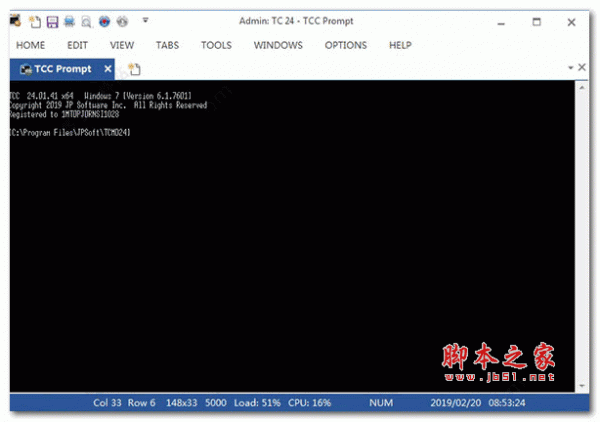600x422 pixels.
Task: Maximize the Take Command window
Action: [536, 22]
